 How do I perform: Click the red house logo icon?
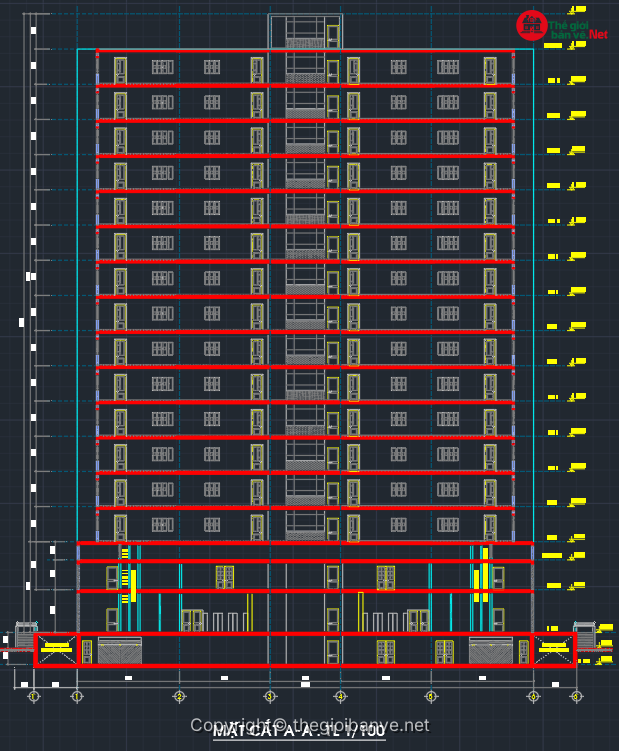(x=530, y=25)
